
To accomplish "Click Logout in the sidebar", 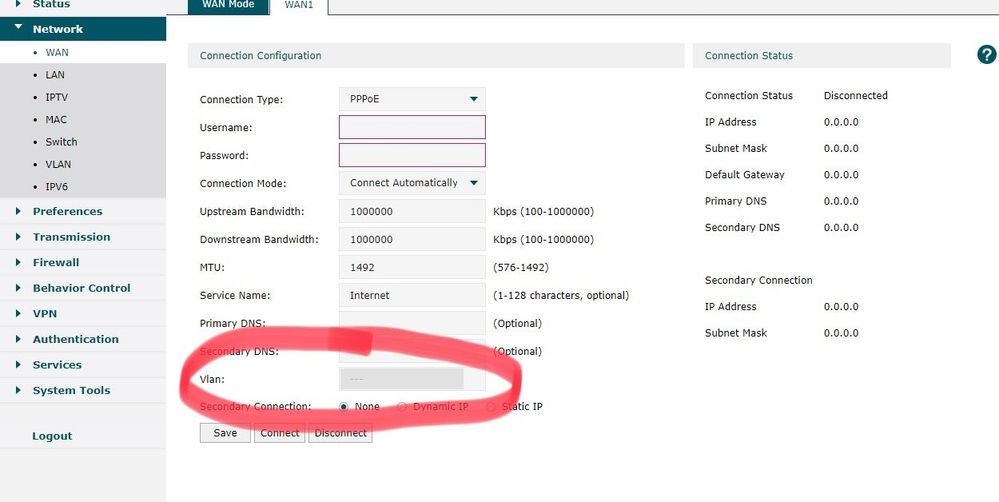I will (52, 436).
